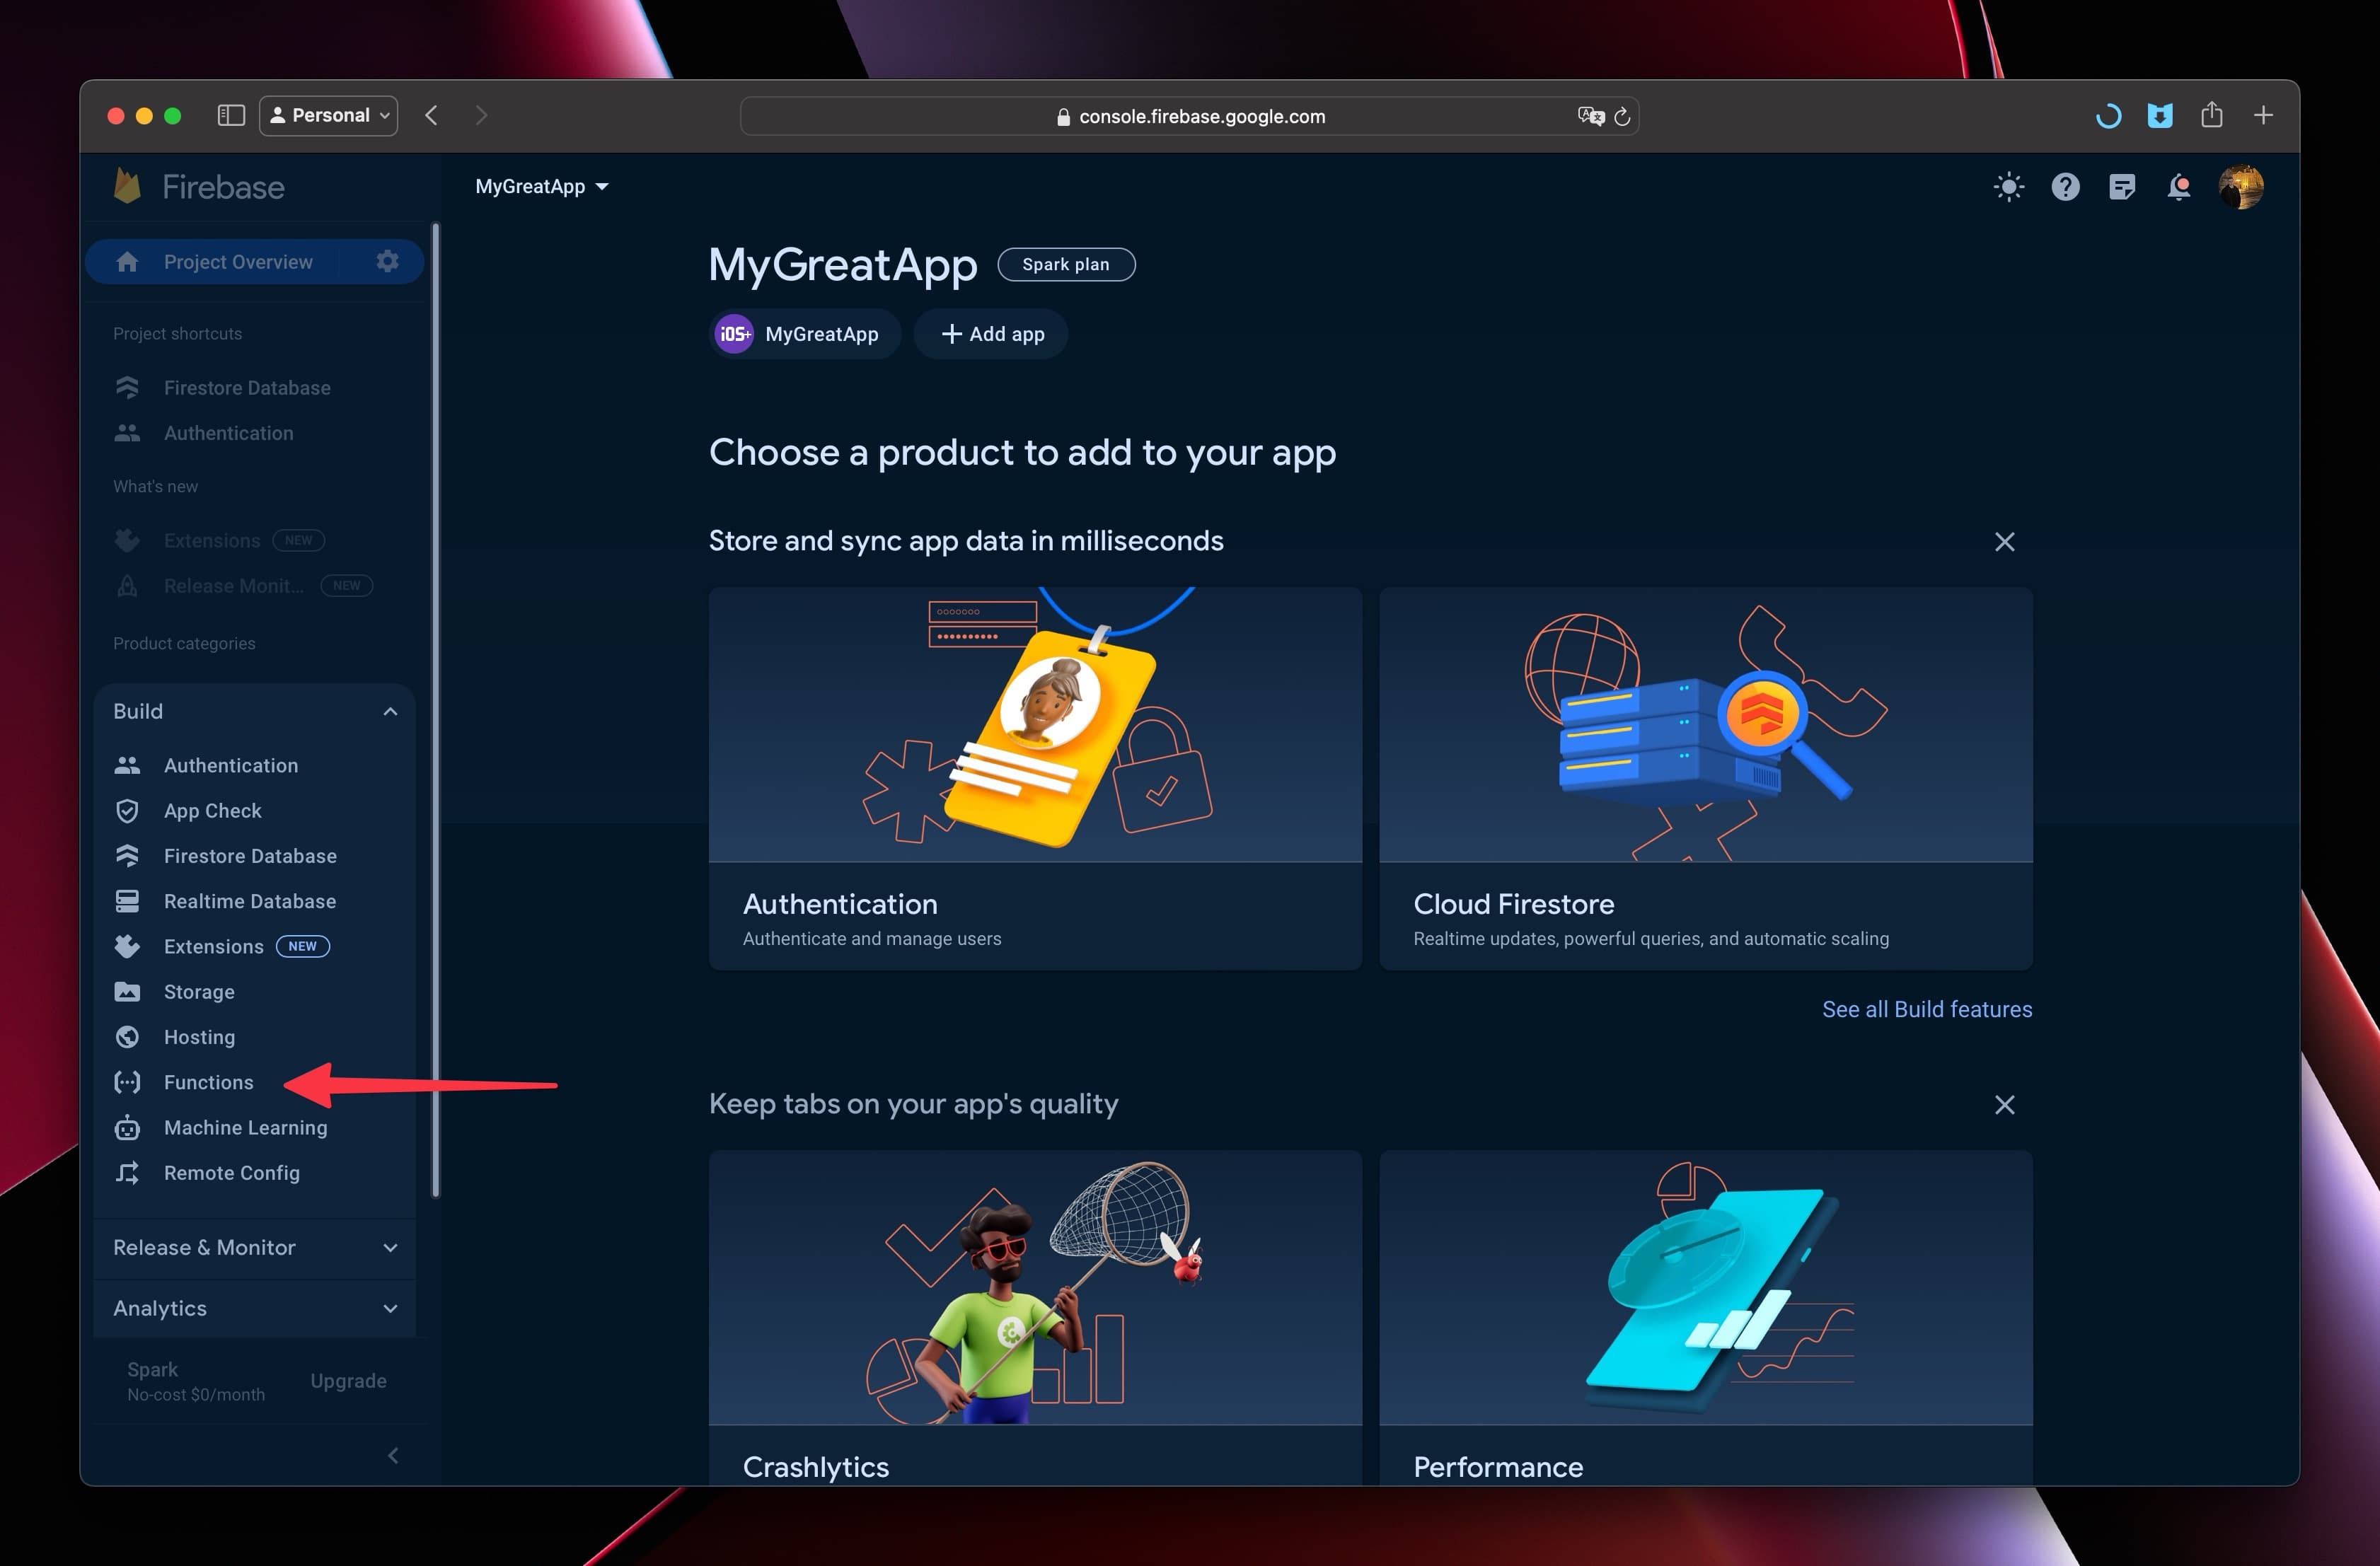Close the Store and sync data banner
This screenshot has height=1566, width=2380.
pos(2004,540)
